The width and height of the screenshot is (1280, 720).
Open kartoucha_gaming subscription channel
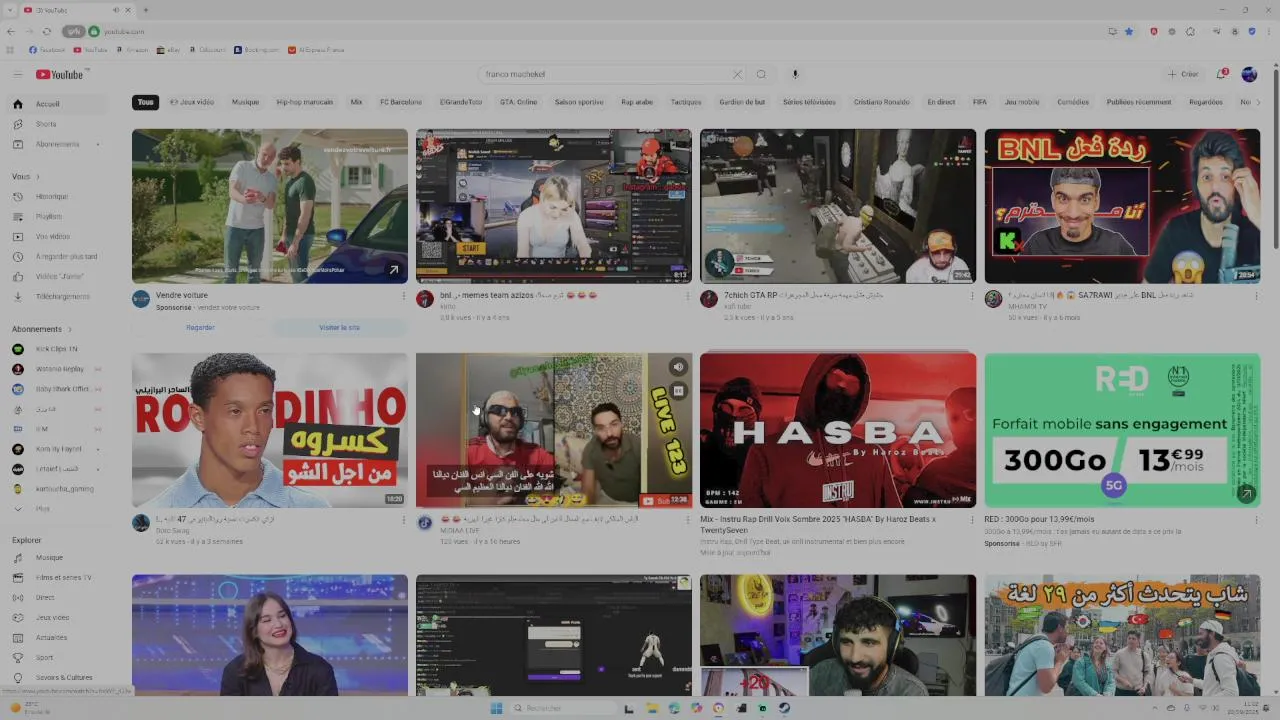56,489
